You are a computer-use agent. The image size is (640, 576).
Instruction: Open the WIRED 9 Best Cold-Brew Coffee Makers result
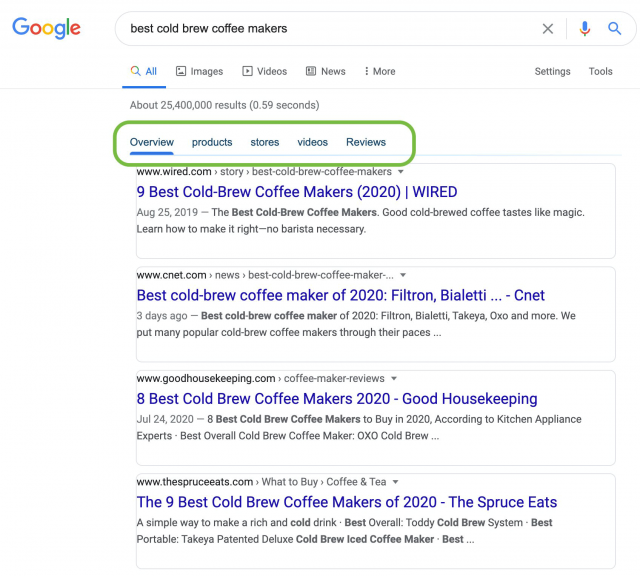[x=297, y=192]
